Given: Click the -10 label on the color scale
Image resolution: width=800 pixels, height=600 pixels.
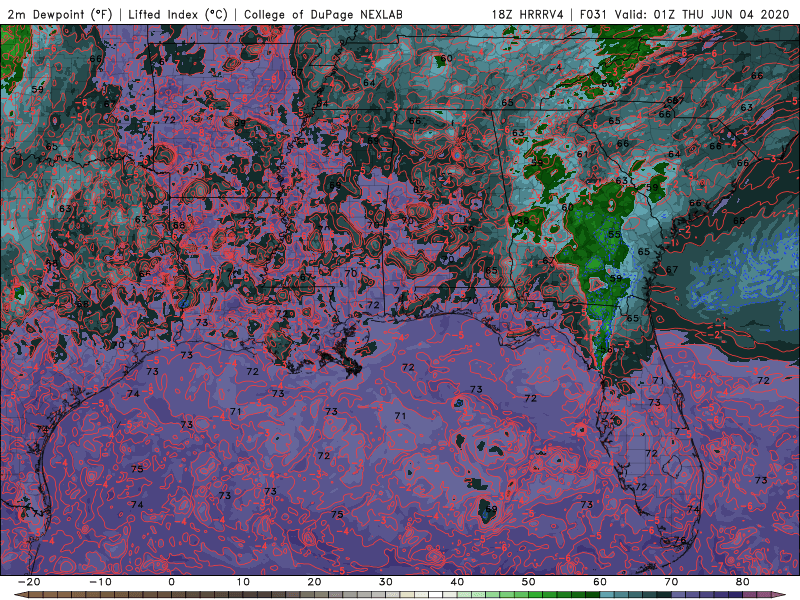Looking at the screenshot, I should (x=100, y=582).
